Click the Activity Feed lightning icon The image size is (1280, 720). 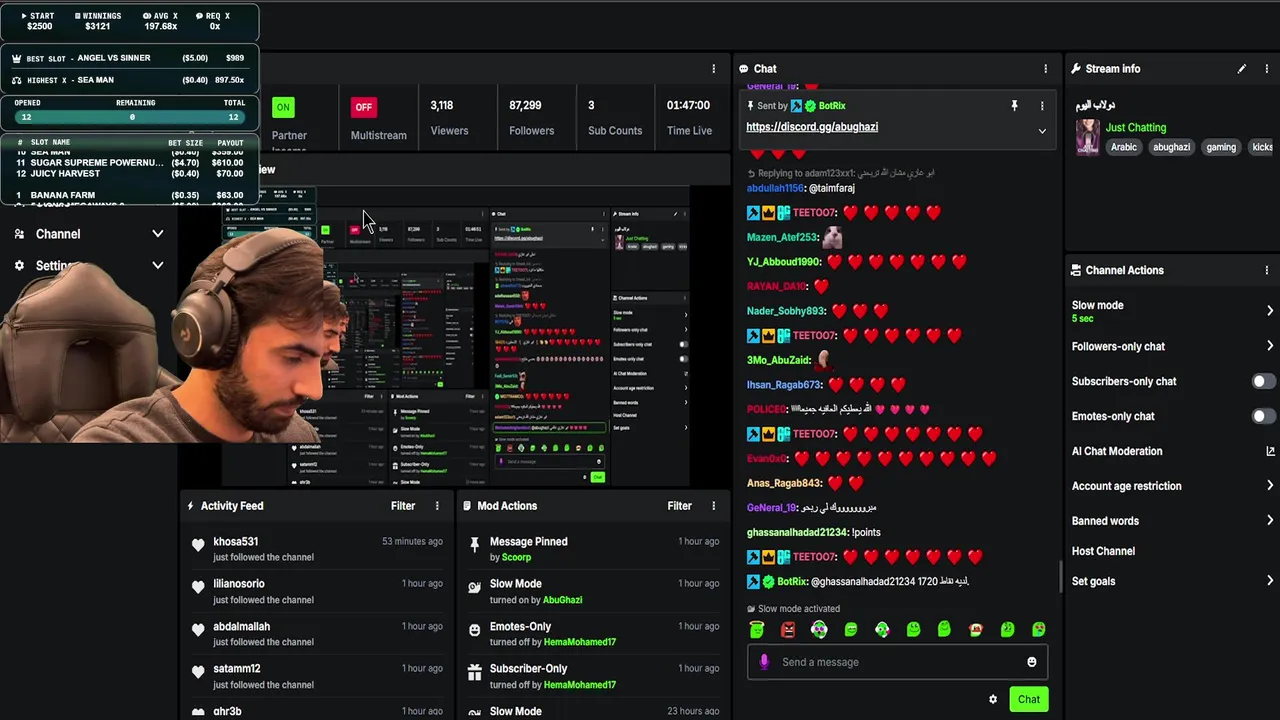tap(191, 506)
